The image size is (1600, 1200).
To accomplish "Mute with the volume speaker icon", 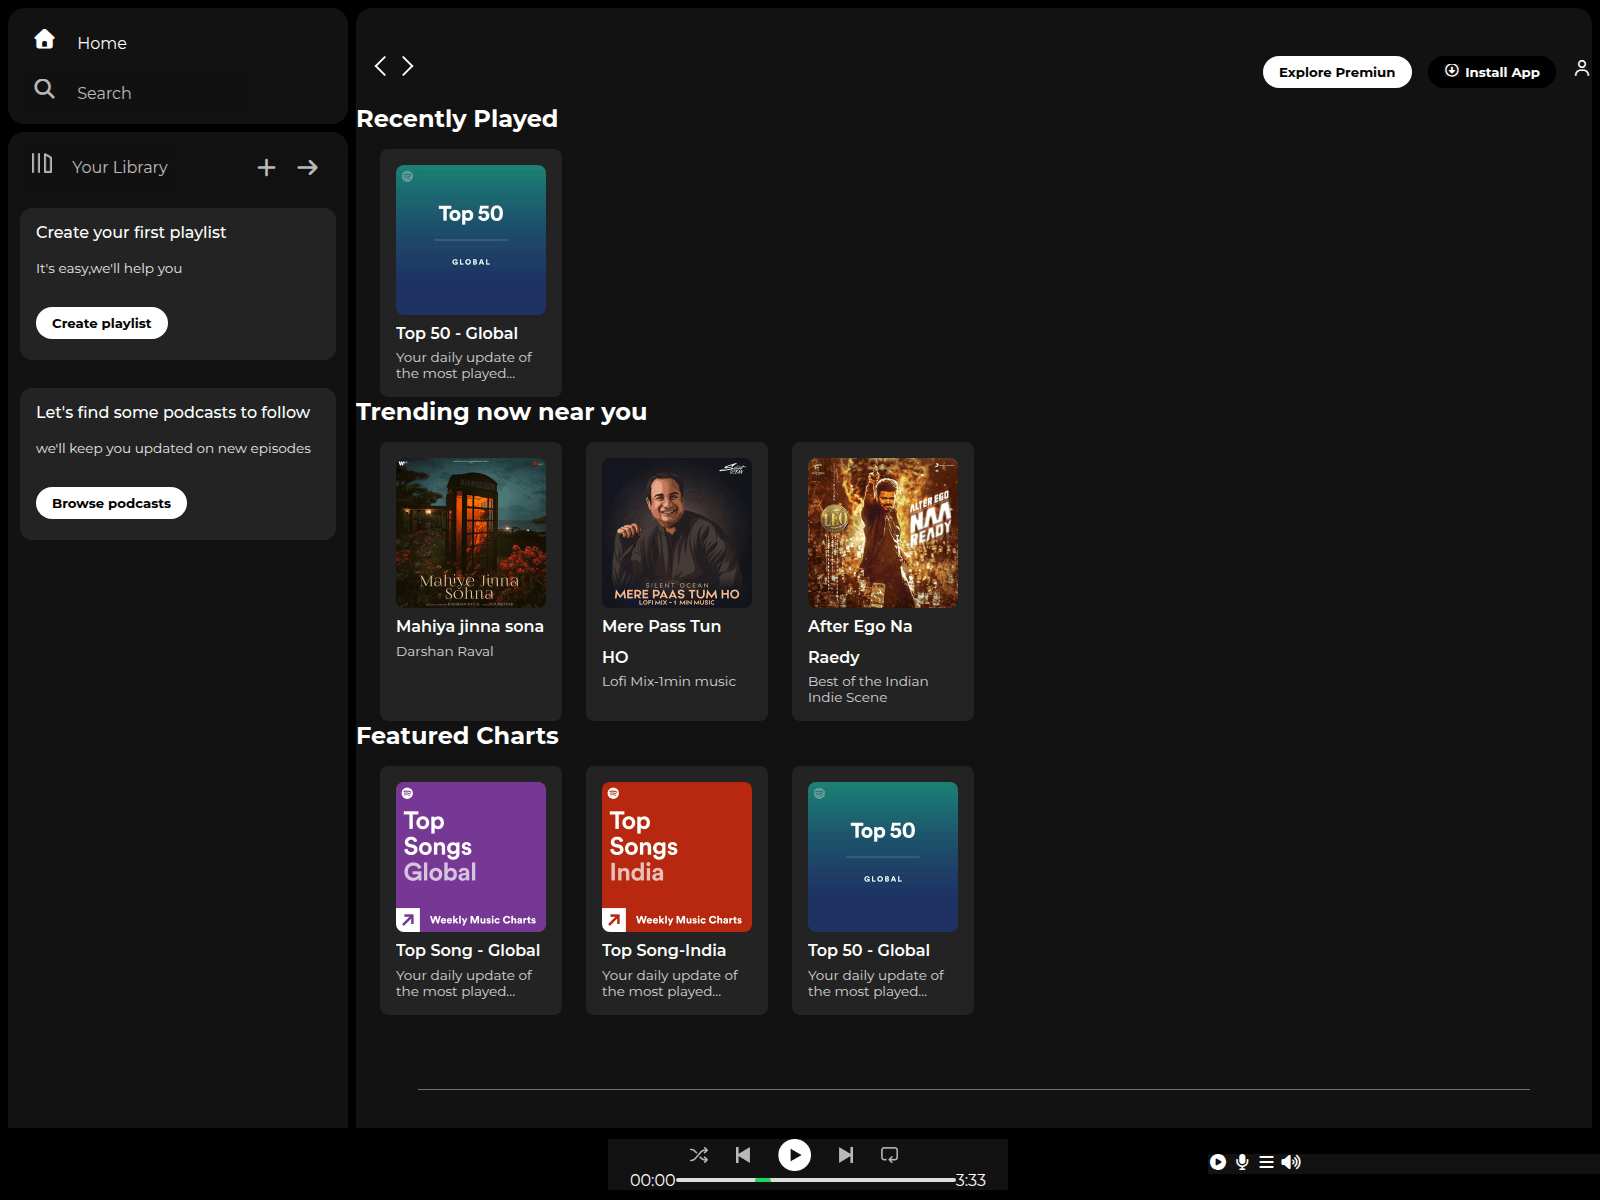I will [1291, 1162].
